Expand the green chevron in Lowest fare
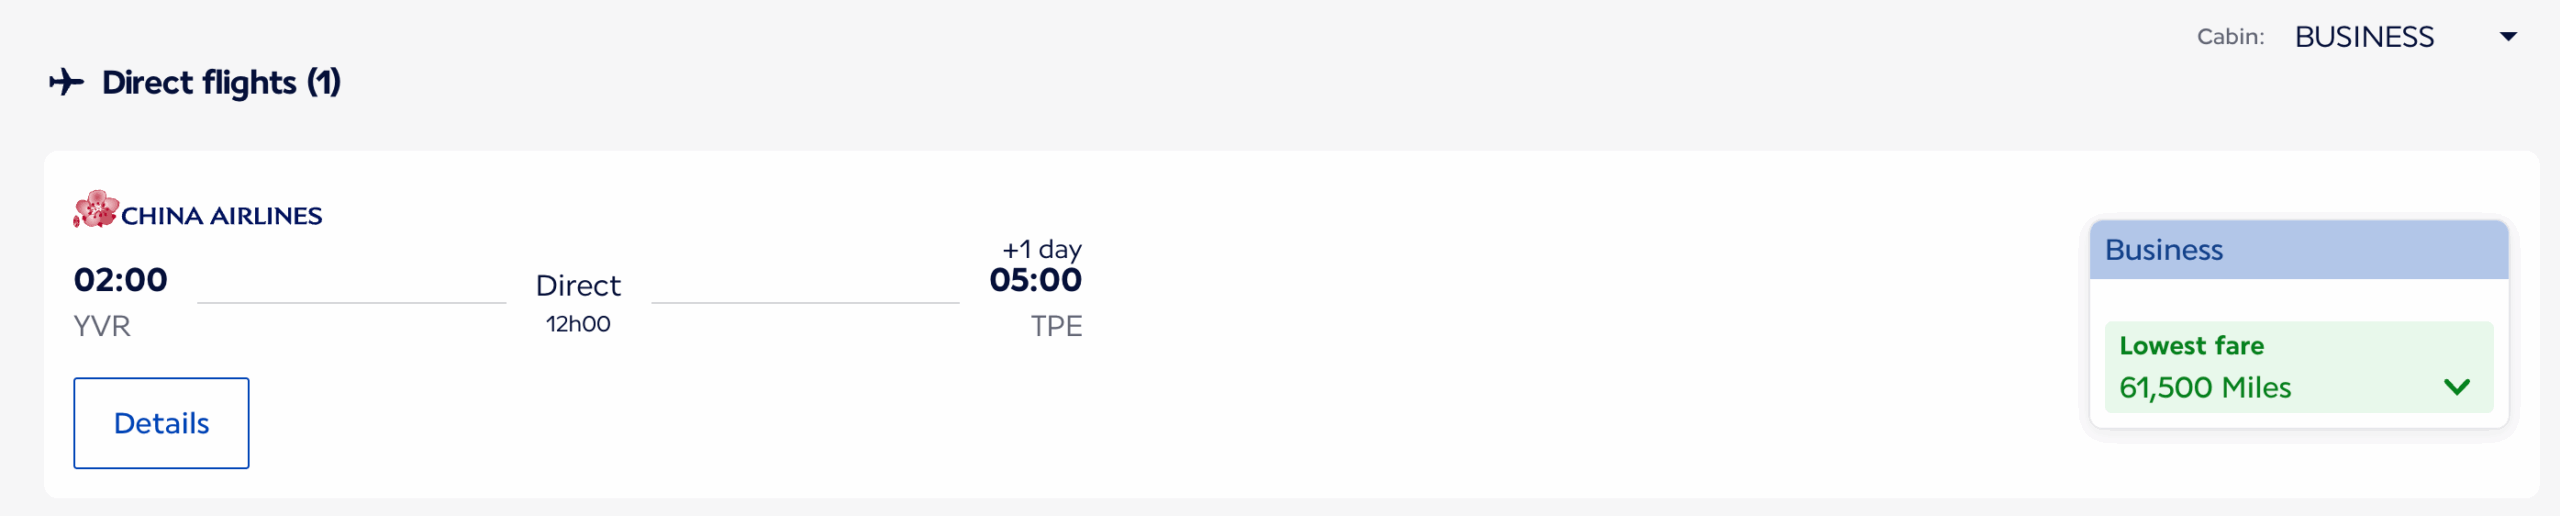The image size is (2560, 516). (2456, 387)
